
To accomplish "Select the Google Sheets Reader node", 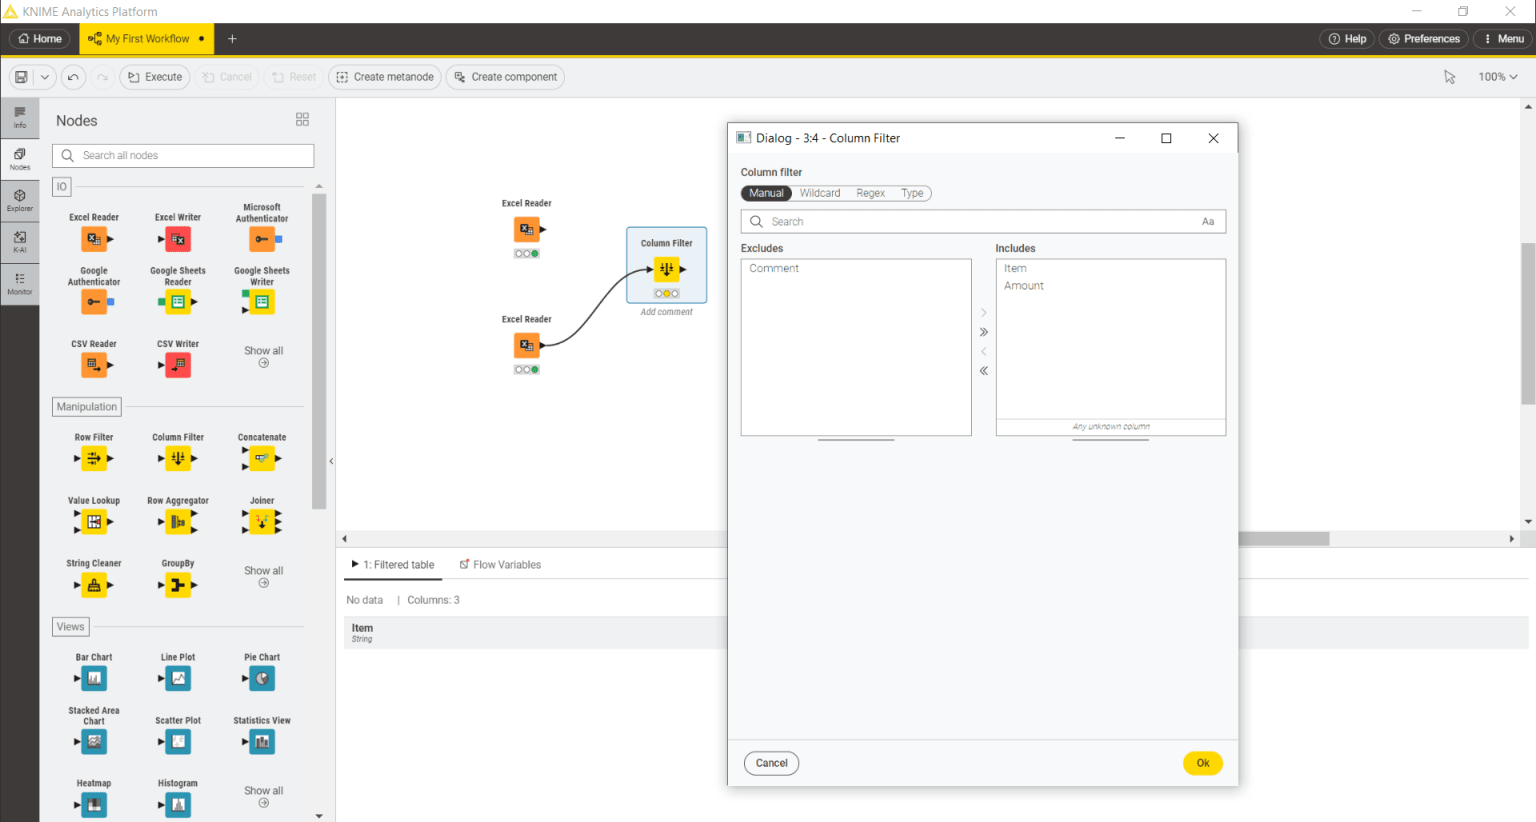I will coord(178,301).
